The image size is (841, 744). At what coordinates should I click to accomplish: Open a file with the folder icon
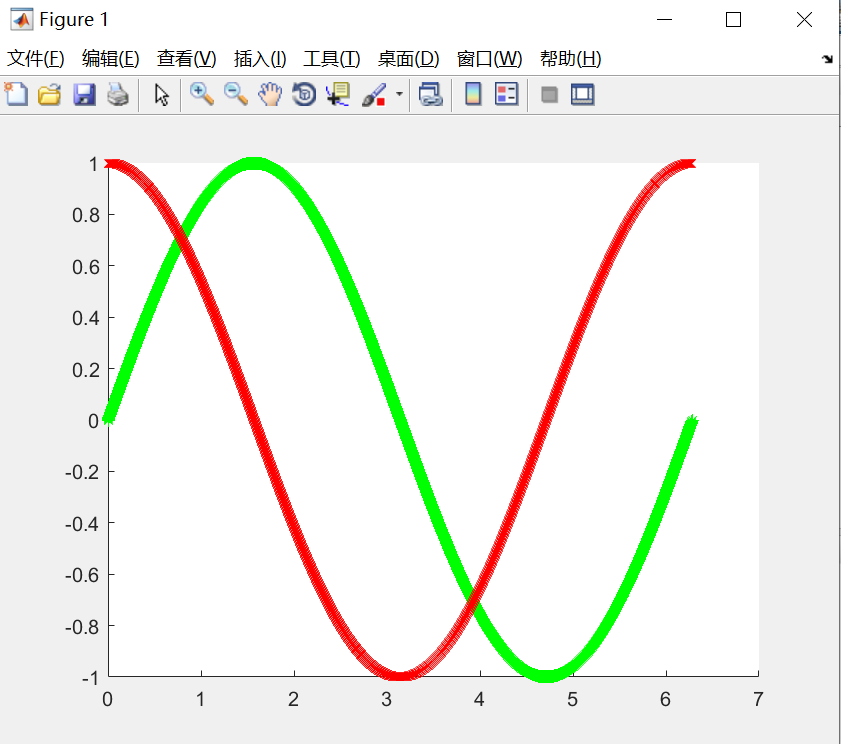[49, 94]
